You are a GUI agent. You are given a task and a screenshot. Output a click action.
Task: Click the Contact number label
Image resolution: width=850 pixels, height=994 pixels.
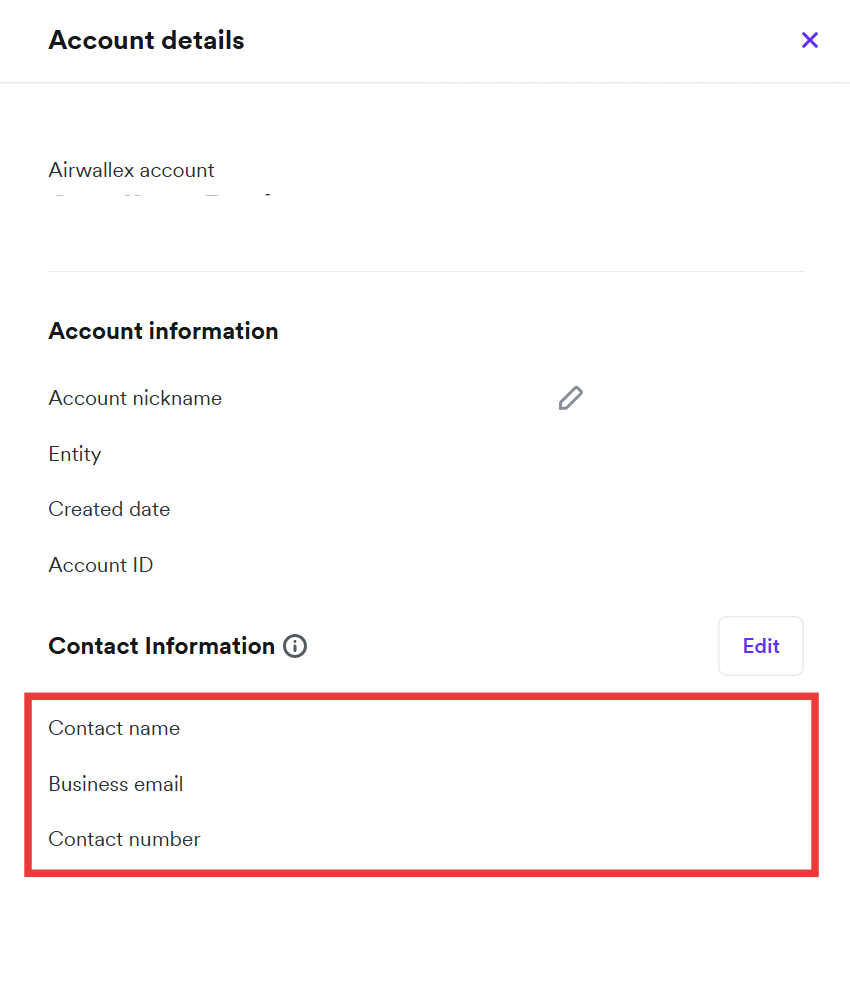pyautogui.click(x=124, y=839)
